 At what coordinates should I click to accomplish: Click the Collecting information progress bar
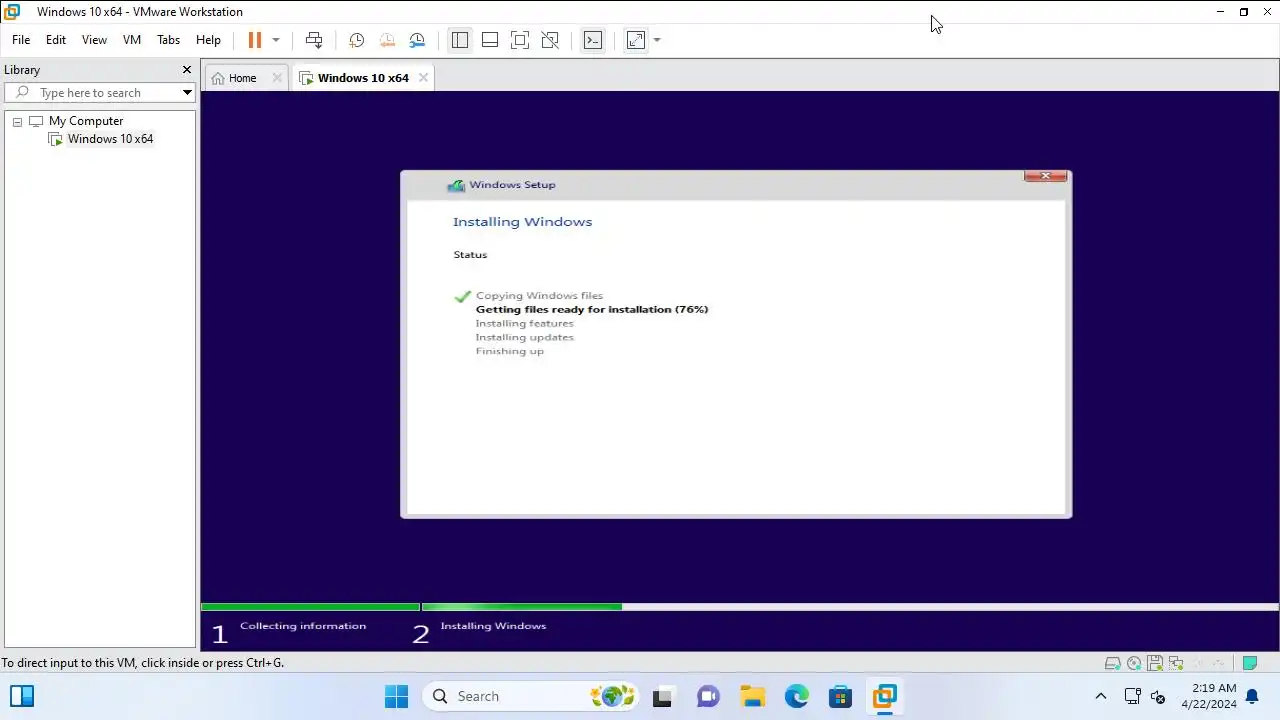coord(310,607)
